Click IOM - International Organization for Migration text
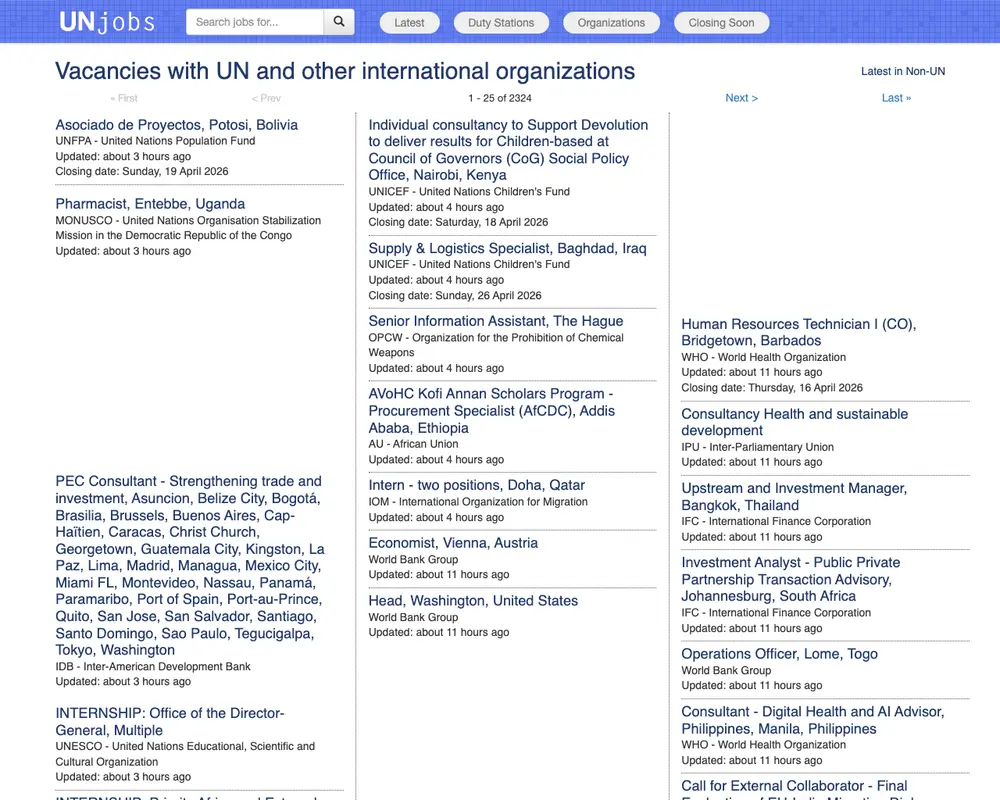 (478, 502)
